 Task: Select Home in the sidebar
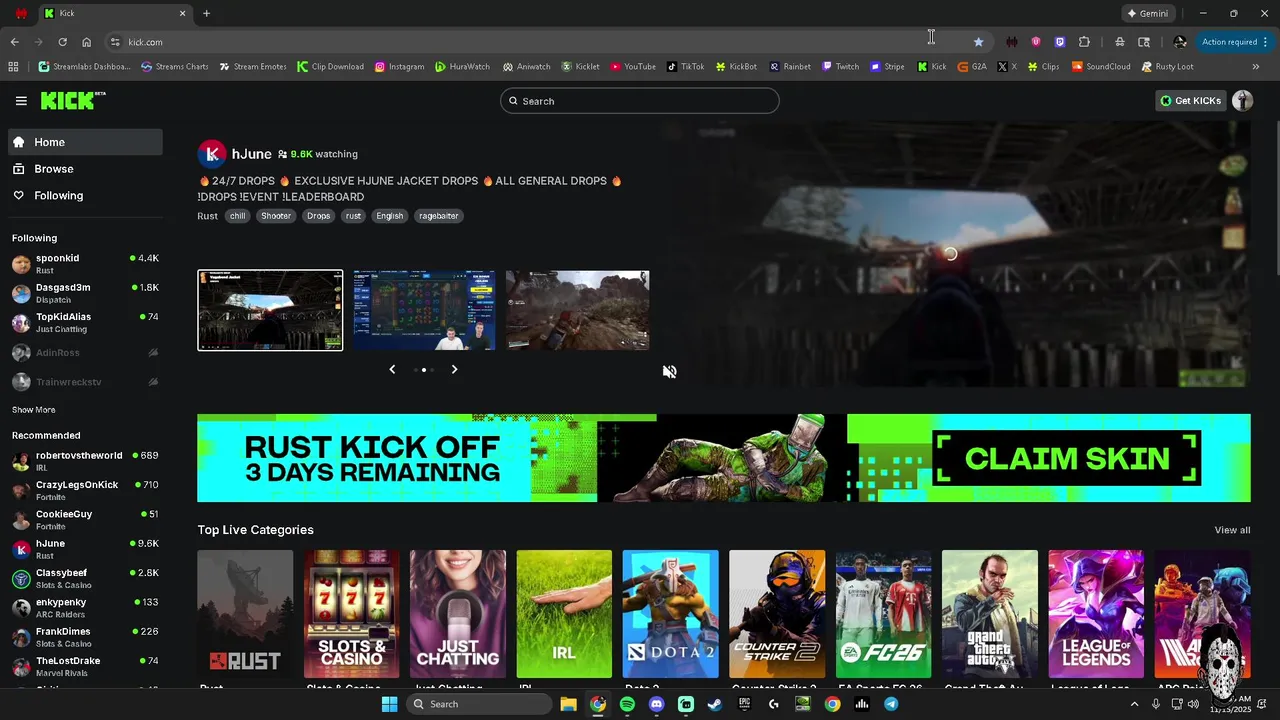click(85, 142)
